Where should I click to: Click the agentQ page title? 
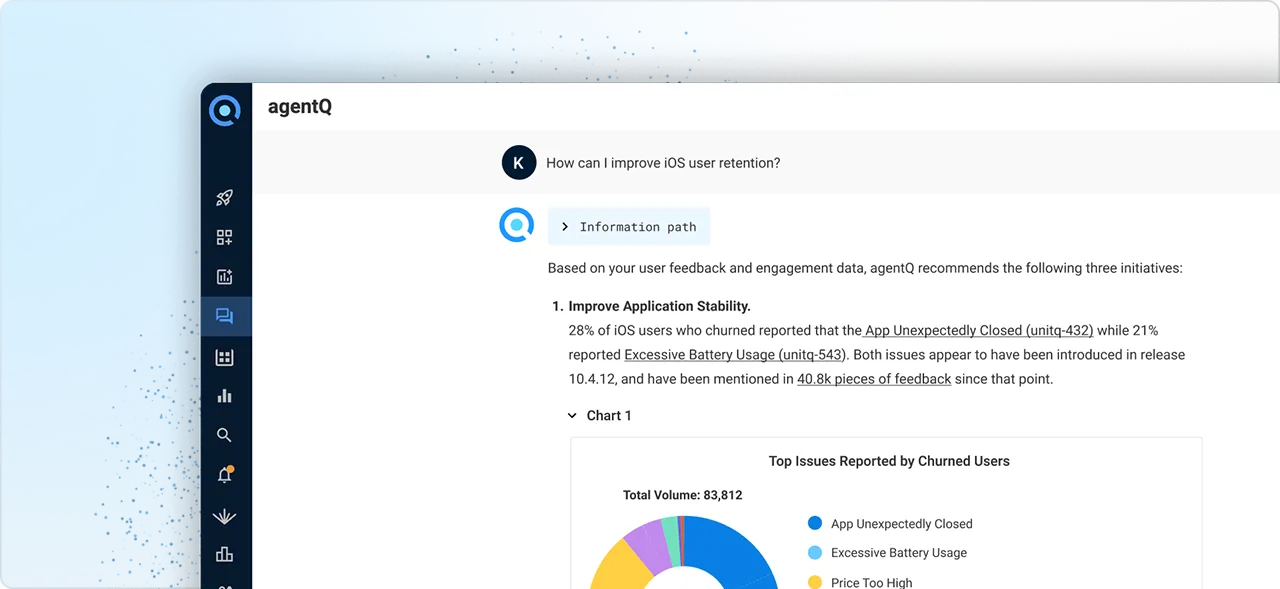[300, 107]
